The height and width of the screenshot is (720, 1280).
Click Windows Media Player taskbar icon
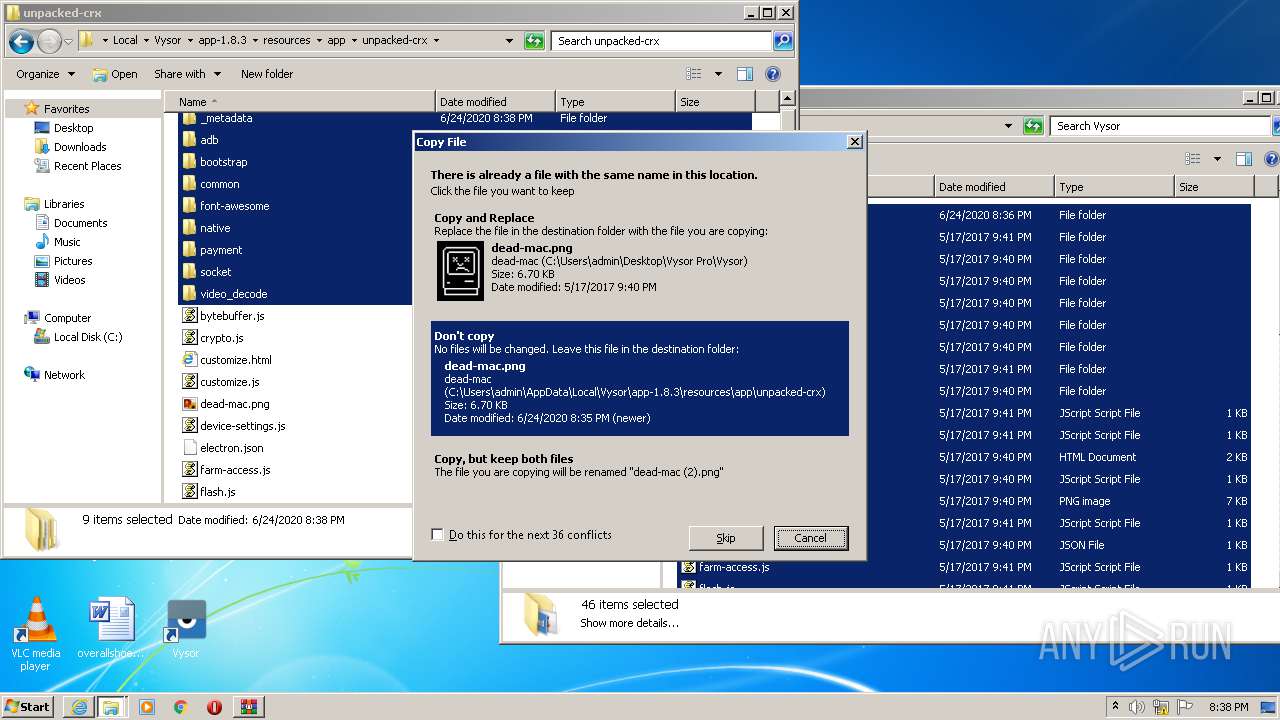[146, 707]
